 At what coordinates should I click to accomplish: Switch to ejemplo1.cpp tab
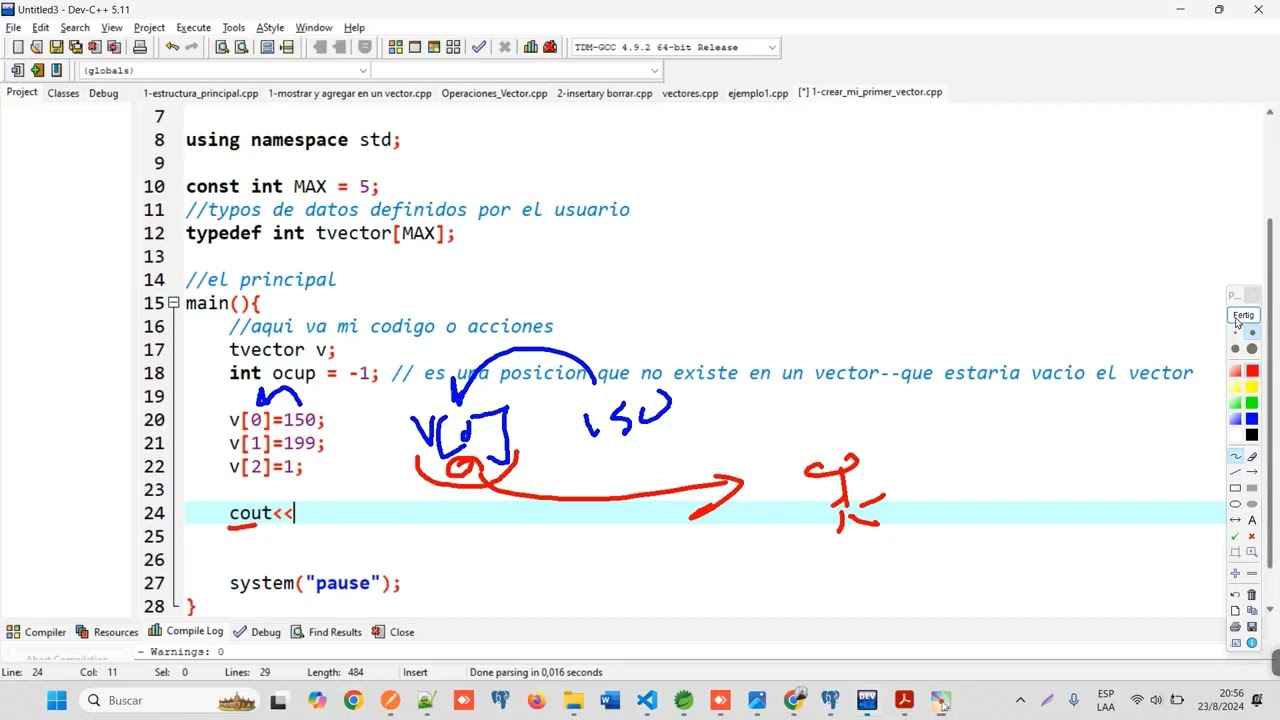click(x=758, y=93)
